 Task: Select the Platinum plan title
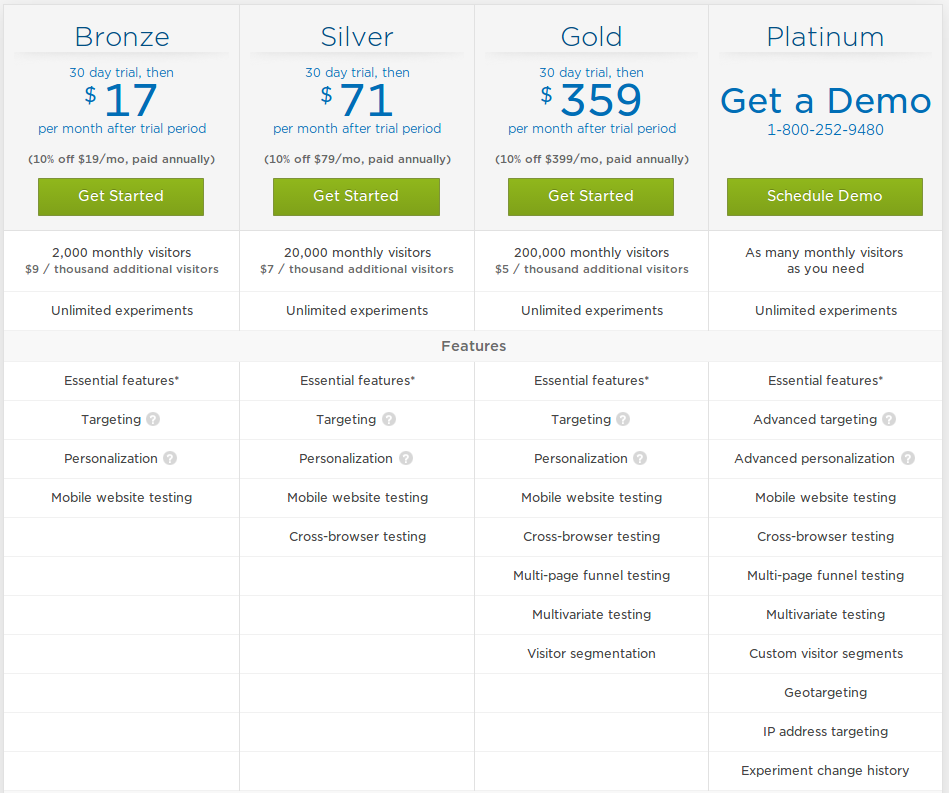point(826,37)
